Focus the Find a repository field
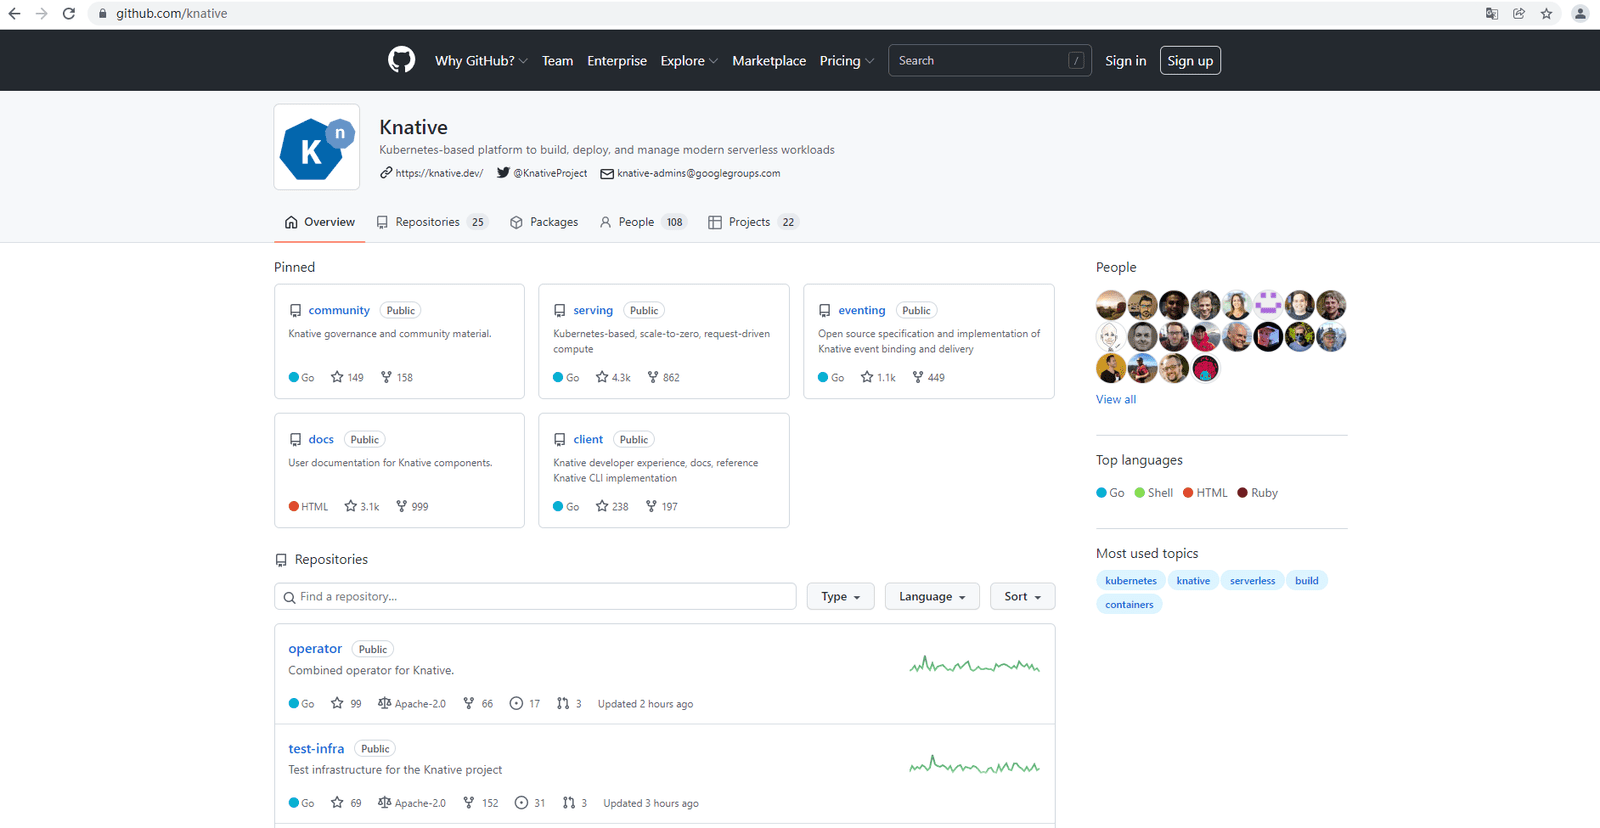Image resolution: width=1600 pixels, height=828 pixels. click(x=535, y=597)
